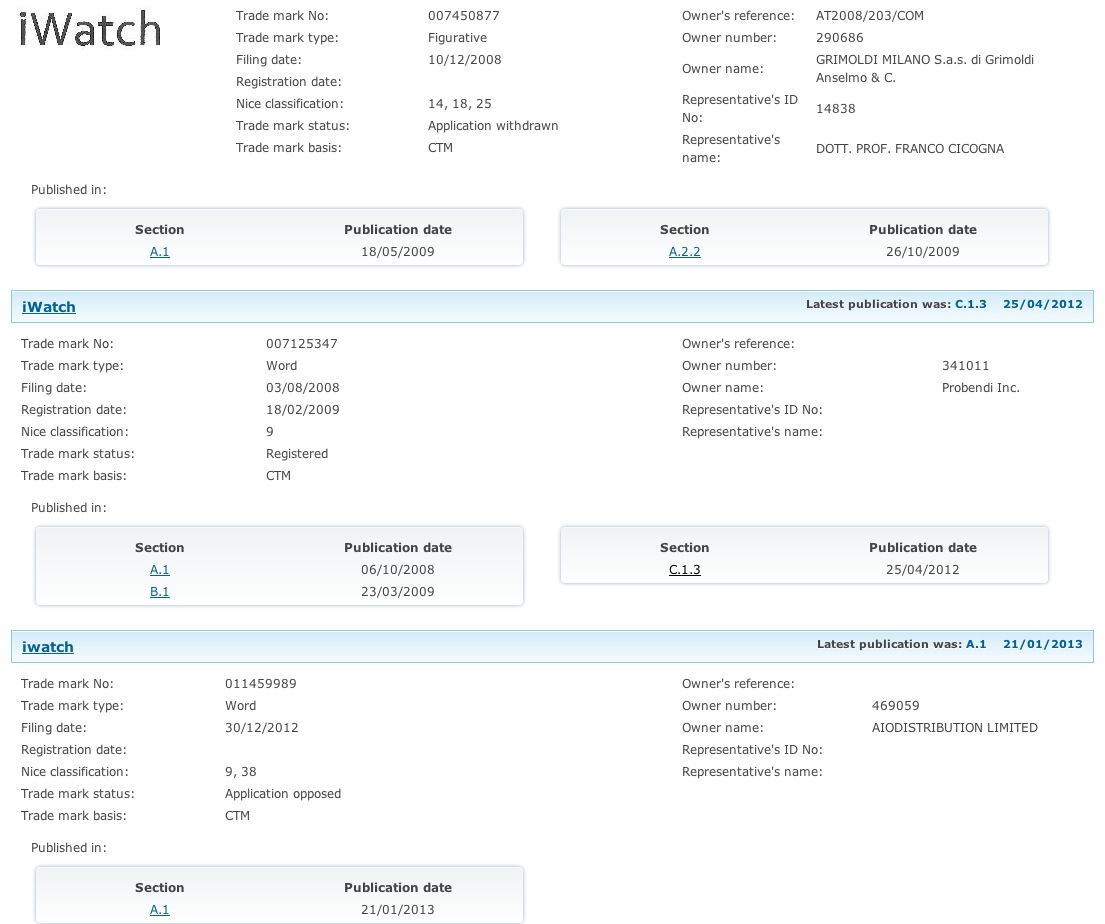
Task: Select owner number 341011
Action: 965,365
